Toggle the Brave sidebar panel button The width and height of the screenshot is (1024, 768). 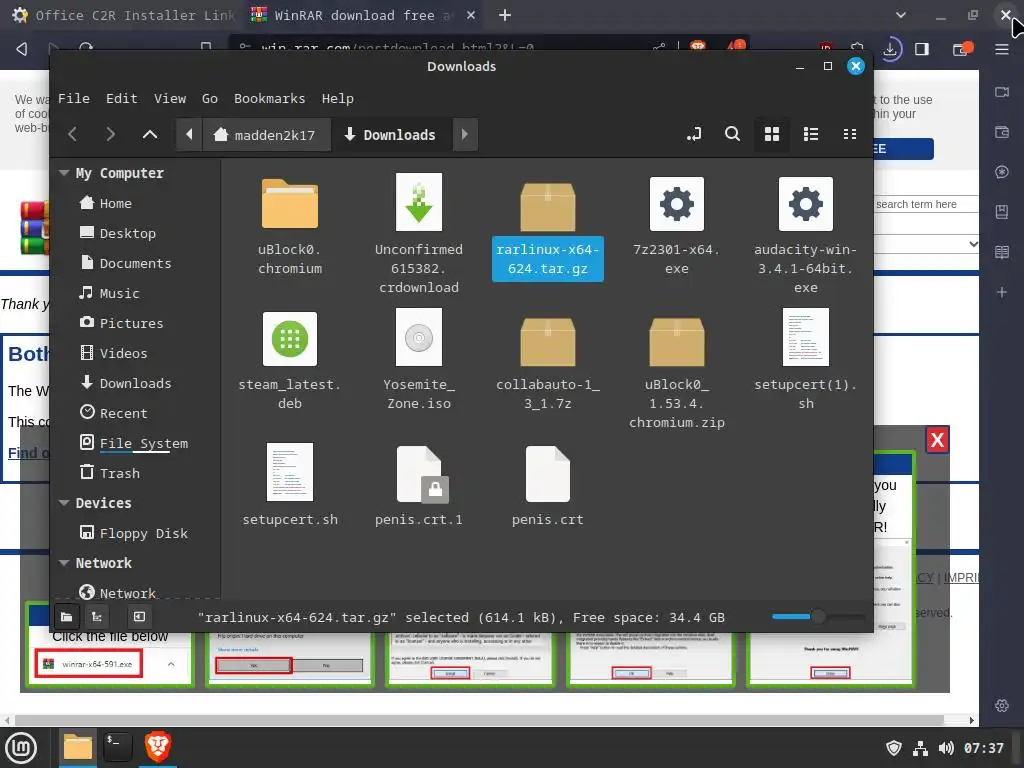[921, 49]
